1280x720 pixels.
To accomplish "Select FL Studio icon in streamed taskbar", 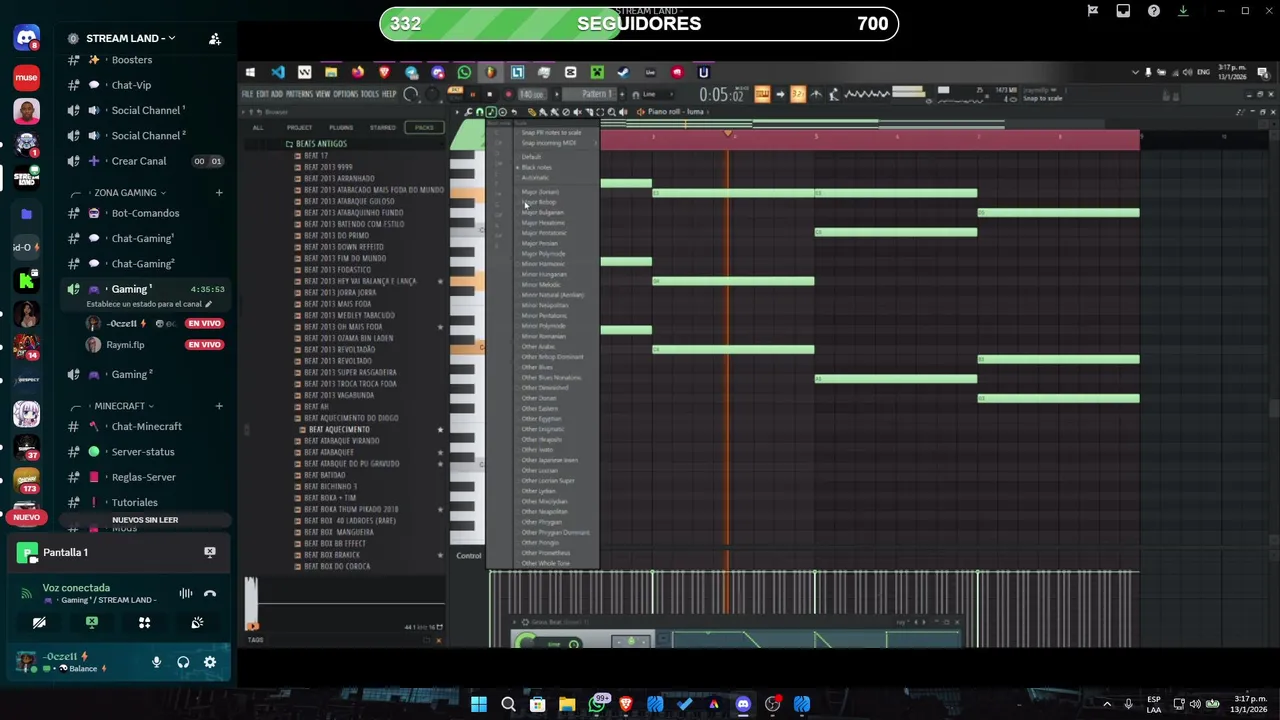I will click(491, 72).
